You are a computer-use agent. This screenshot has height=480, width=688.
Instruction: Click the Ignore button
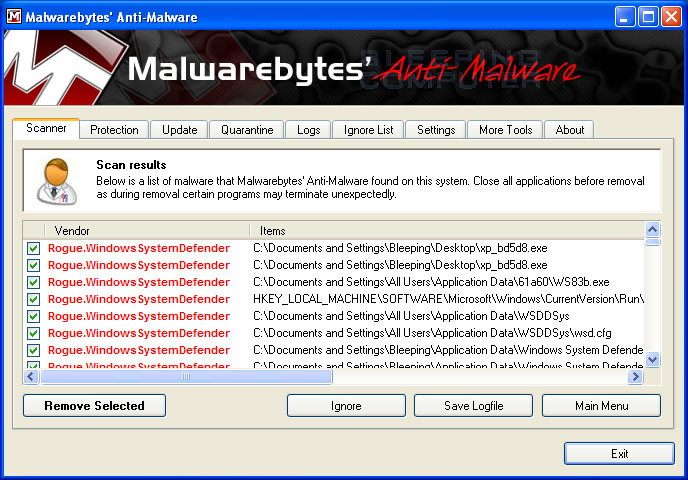[x=346, y=405]
